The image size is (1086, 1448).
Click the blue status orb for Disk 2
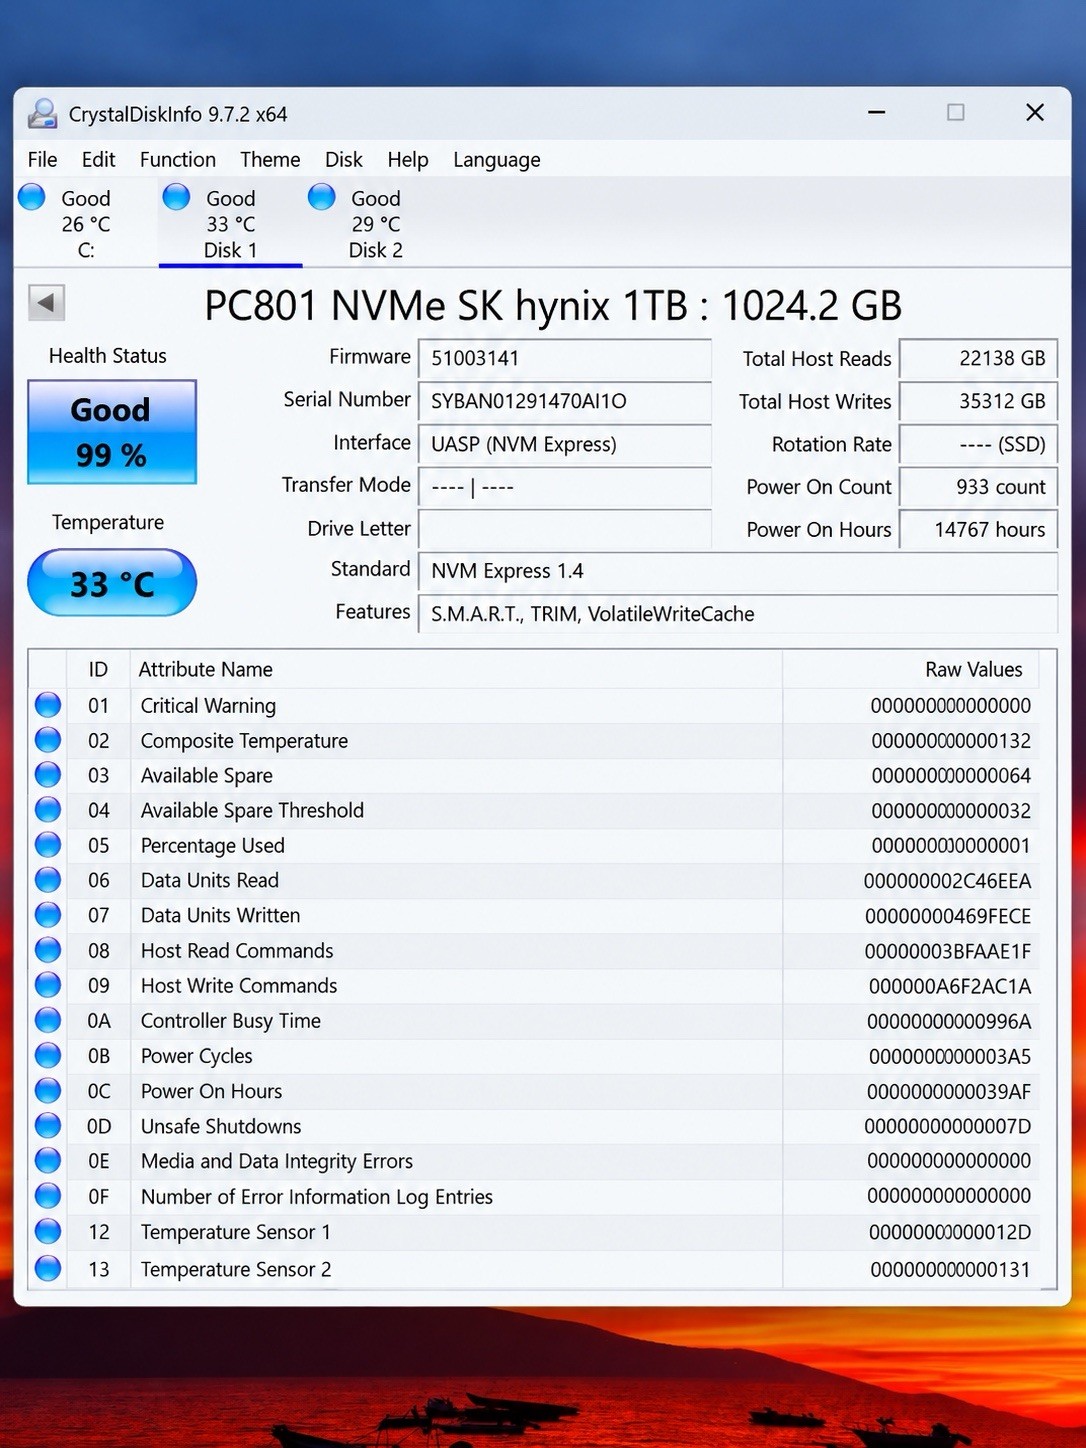pyautogui.click(x=321, y=197)
